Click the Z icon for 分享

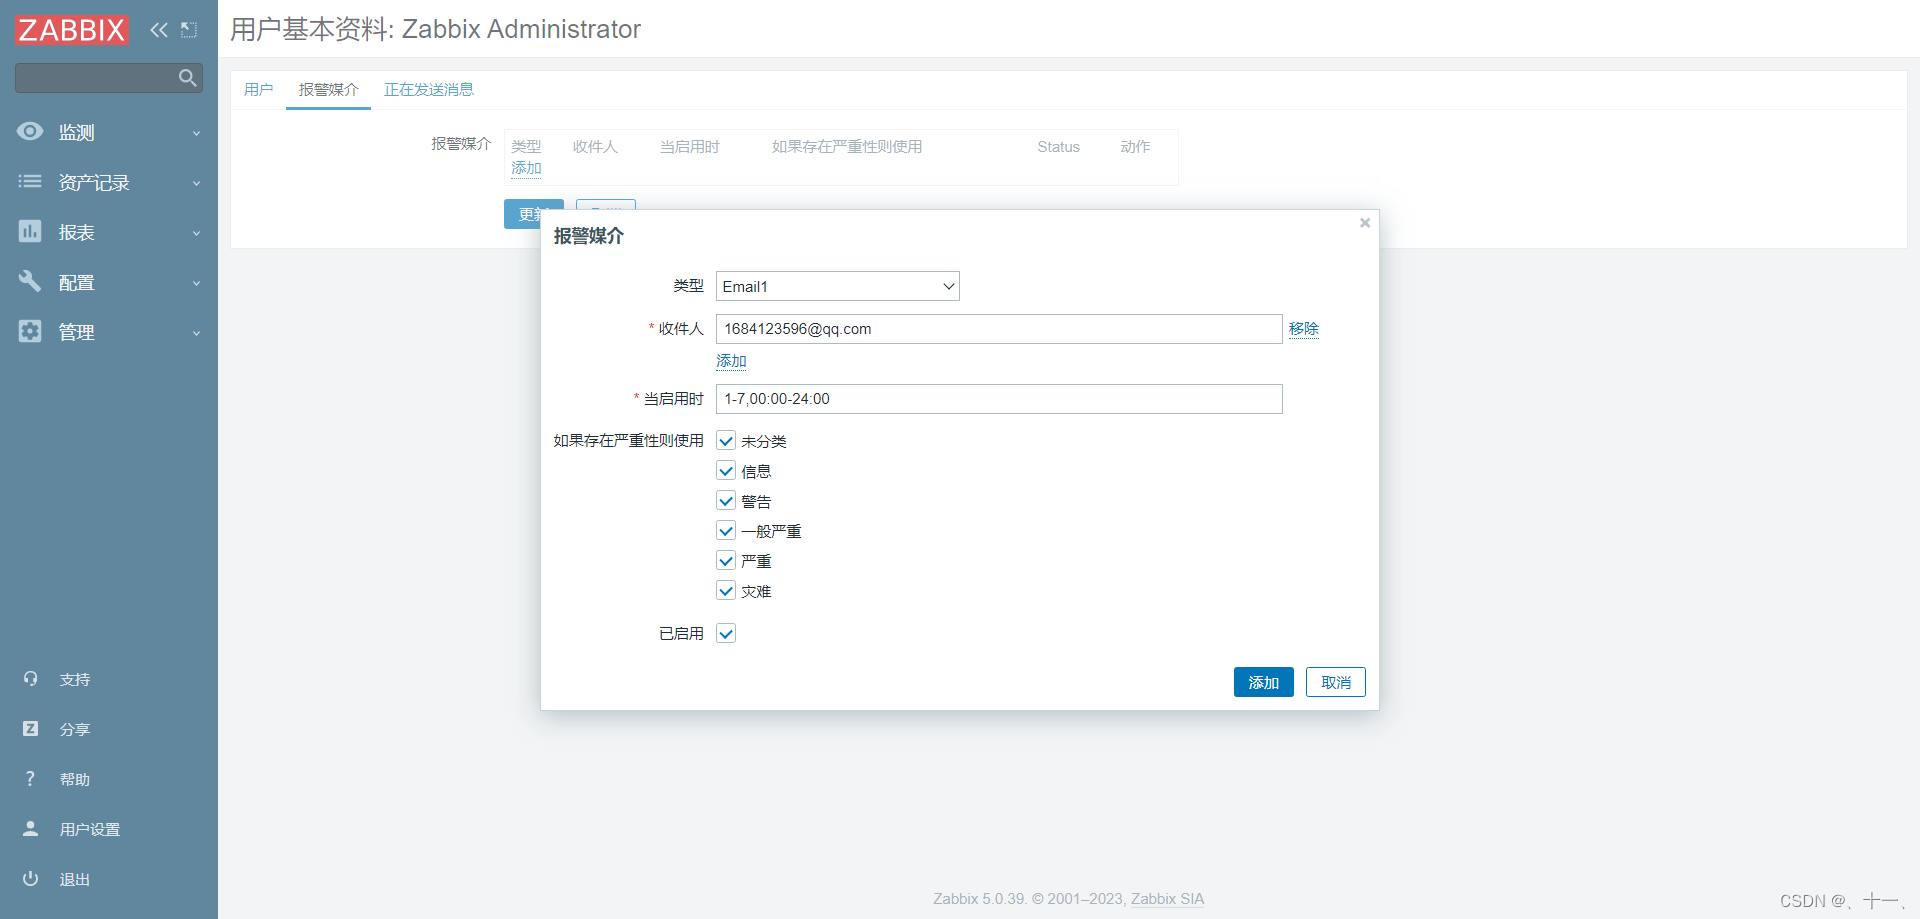30,729
